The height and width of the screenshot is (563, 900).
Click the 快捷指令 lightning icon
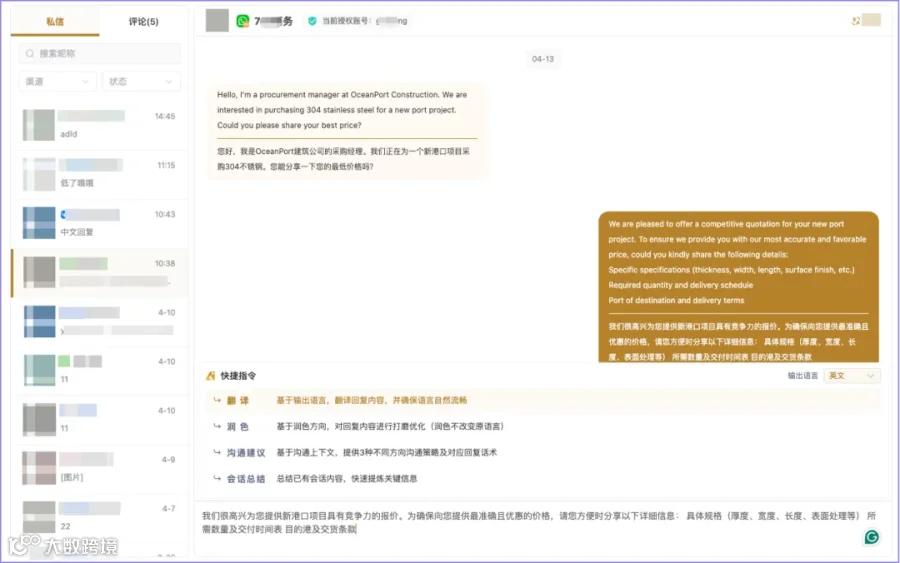[211, 376]
